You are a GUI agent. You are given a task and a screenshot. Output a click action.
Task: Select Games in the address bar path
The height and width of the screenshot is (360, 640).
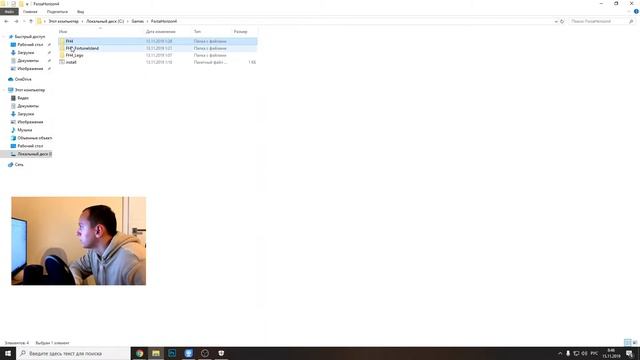[138, 21]
